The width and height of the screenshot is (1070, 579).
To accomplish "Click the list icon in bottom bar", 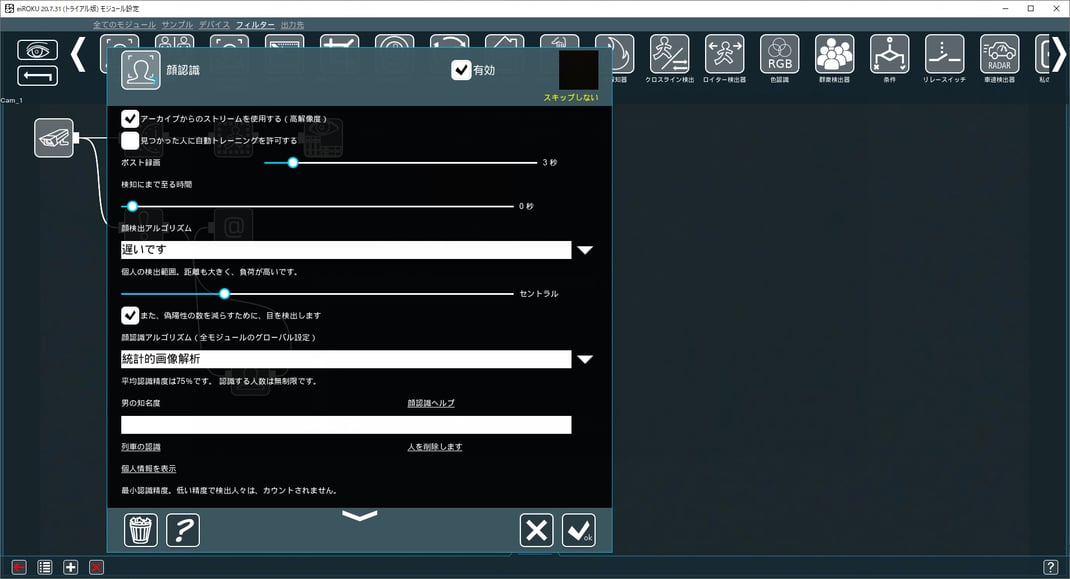I will tap(45, 567).
